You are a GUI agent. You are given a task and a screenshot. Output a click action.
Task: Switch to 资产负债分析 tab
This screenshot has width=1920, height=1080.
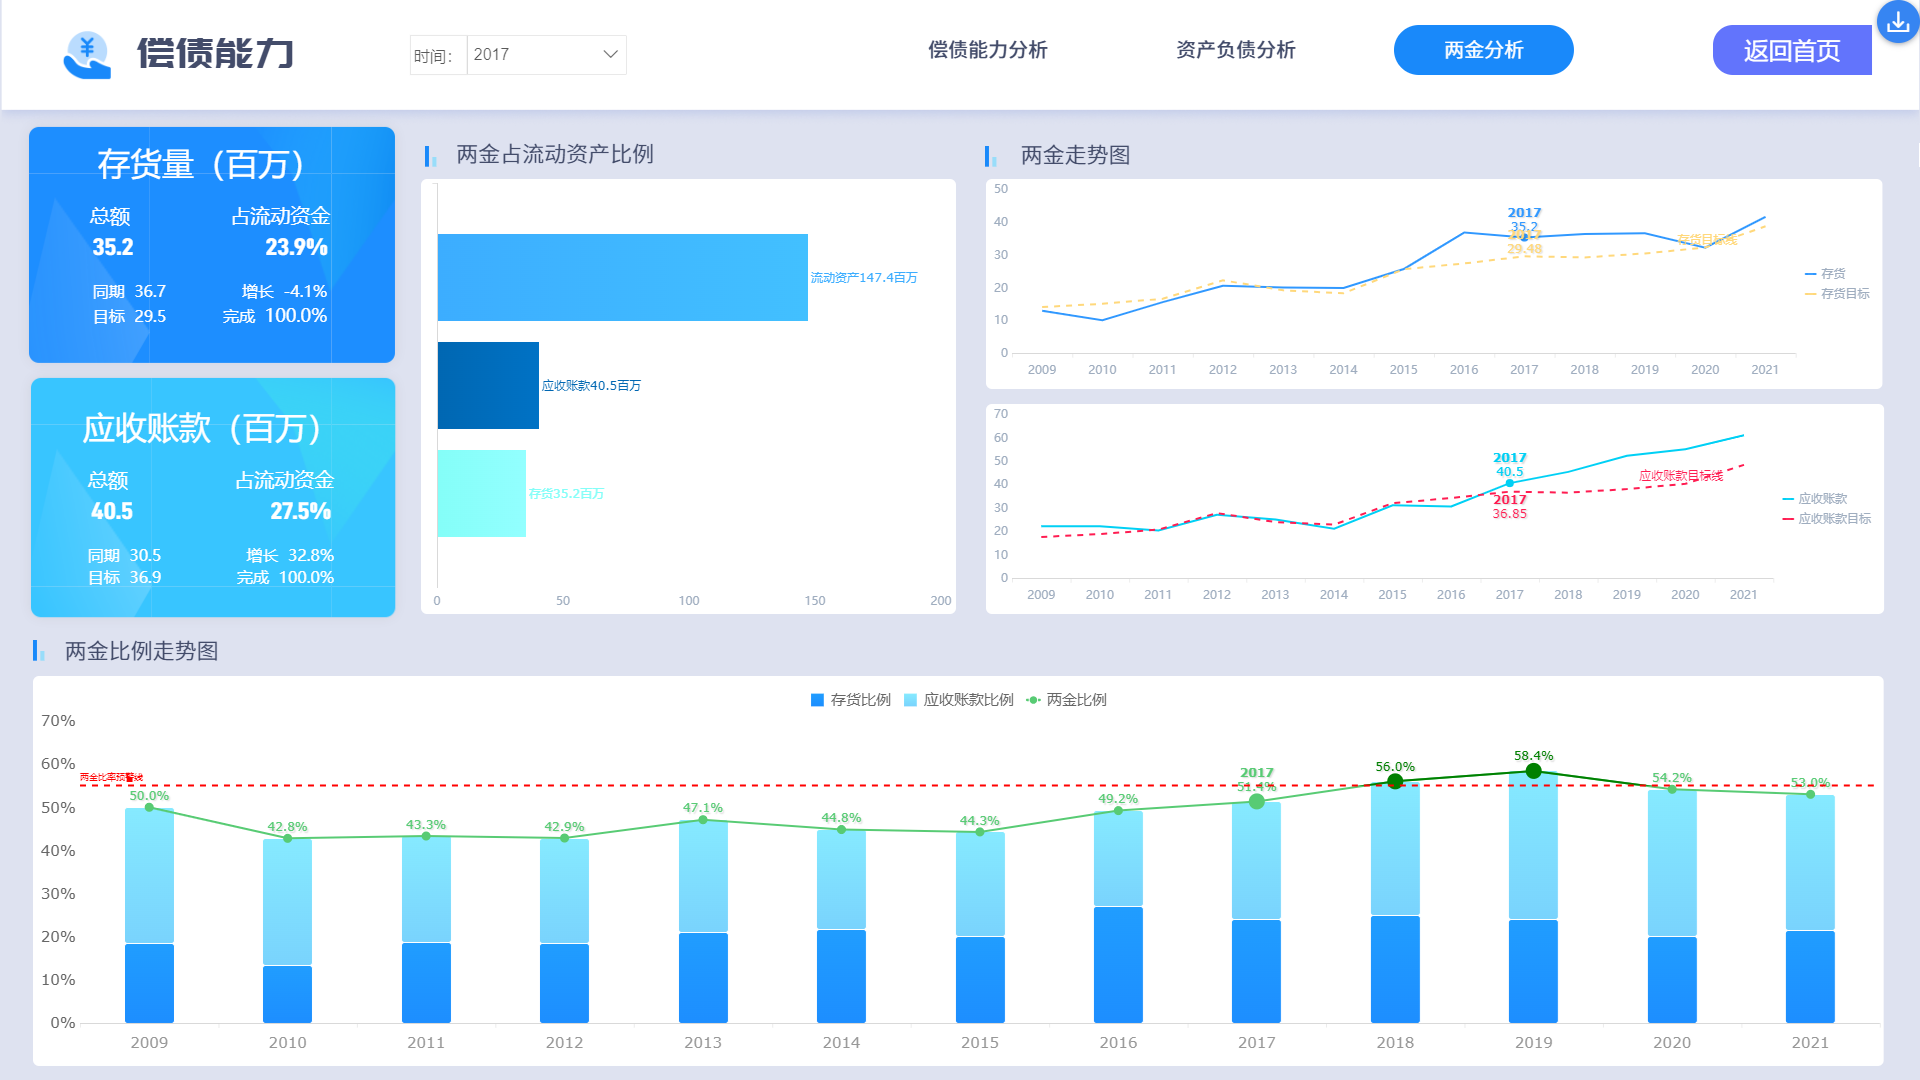click(x=1235, y=50)
